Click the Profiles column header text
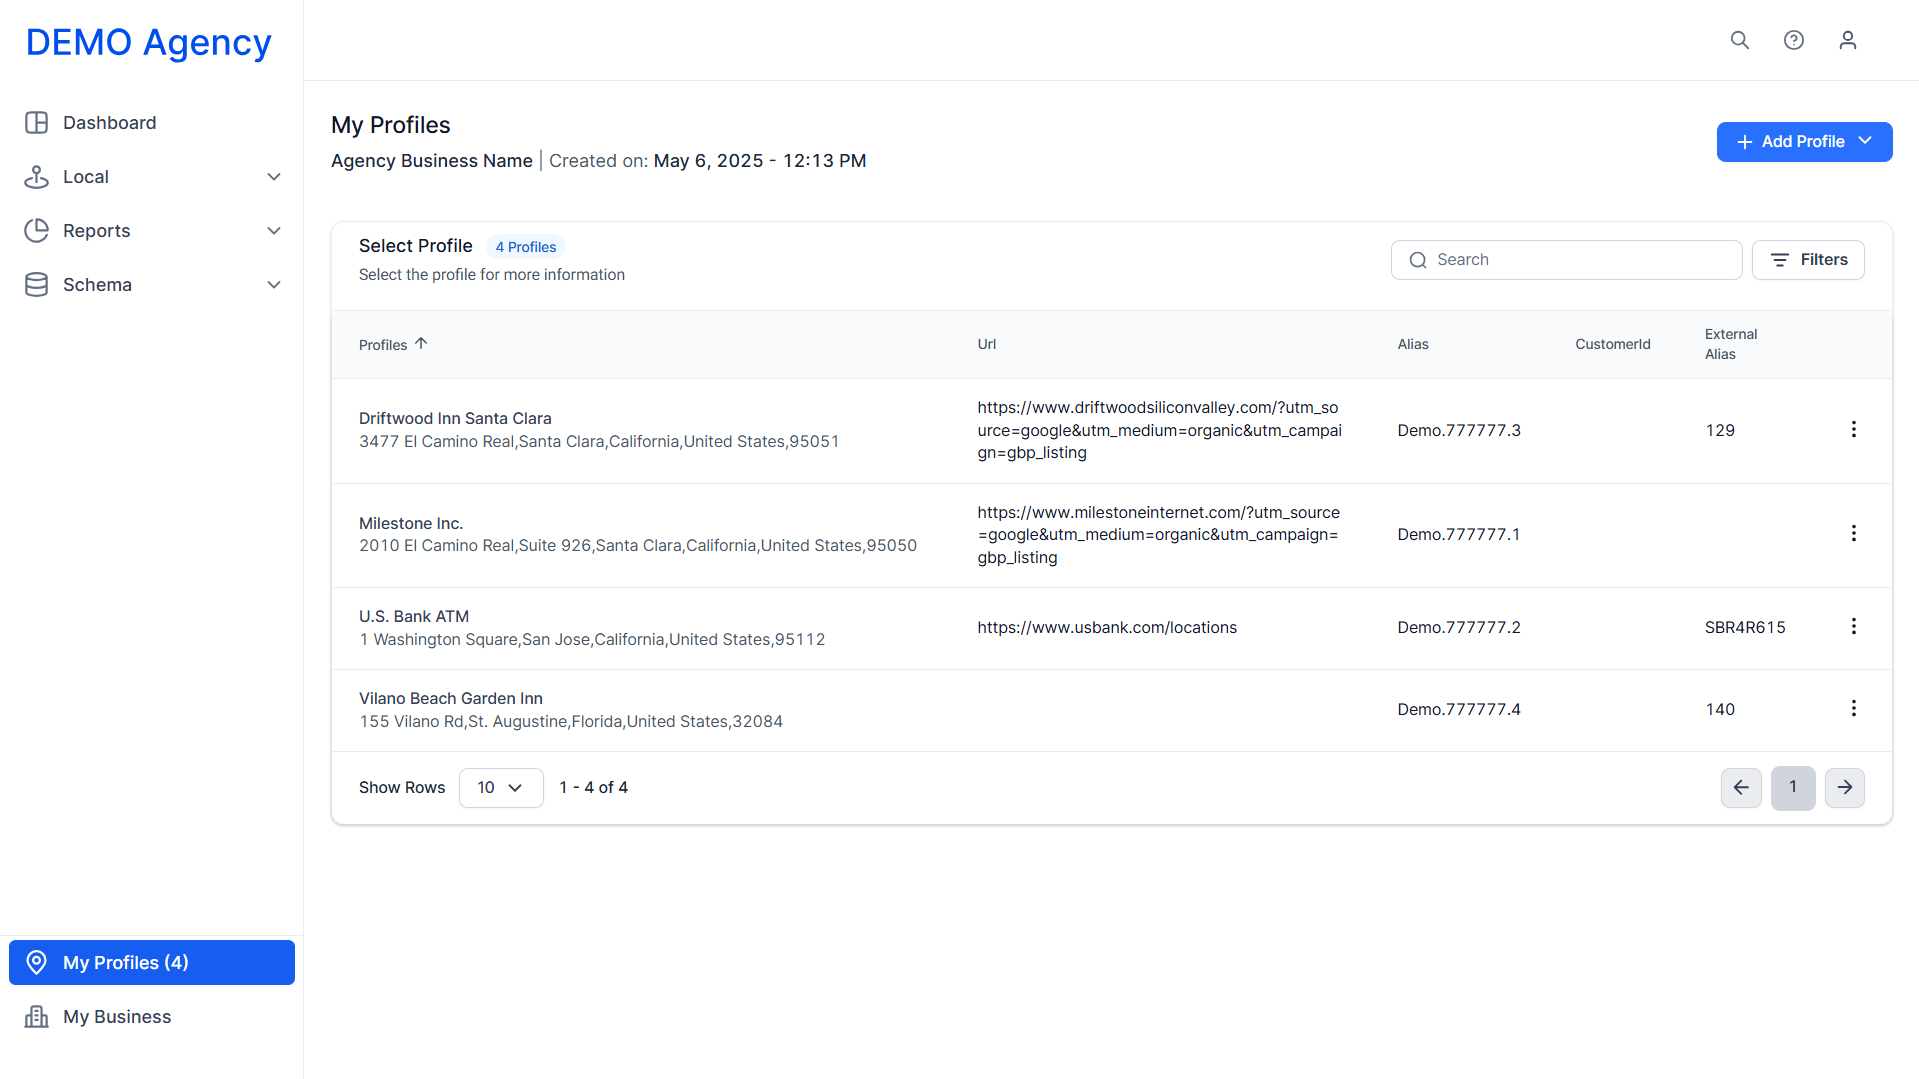Image resolution: width=1919 pixels, height=1079 pixels. coord(383,345)
